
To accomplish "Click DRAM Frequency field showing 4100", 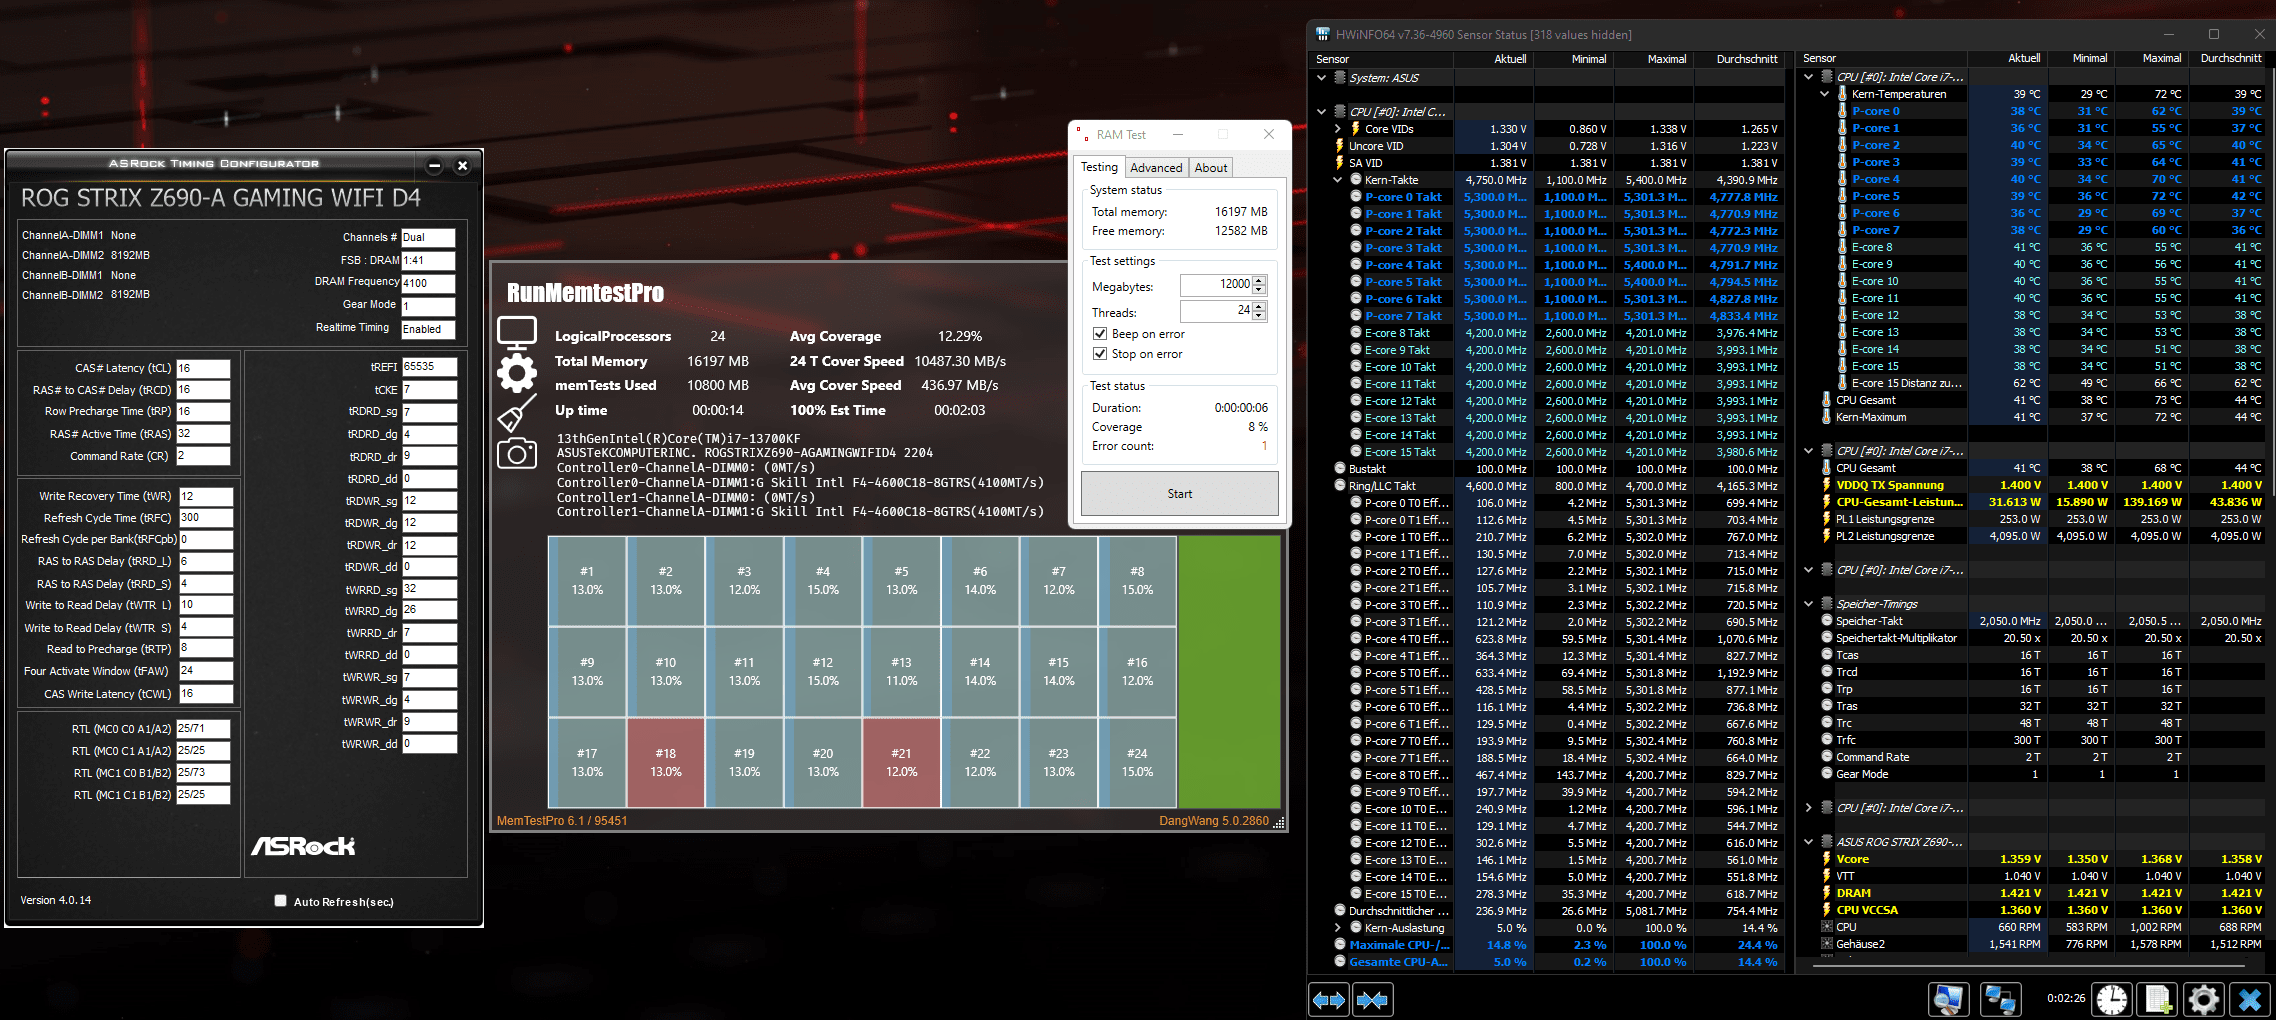I will pos(428,283).
